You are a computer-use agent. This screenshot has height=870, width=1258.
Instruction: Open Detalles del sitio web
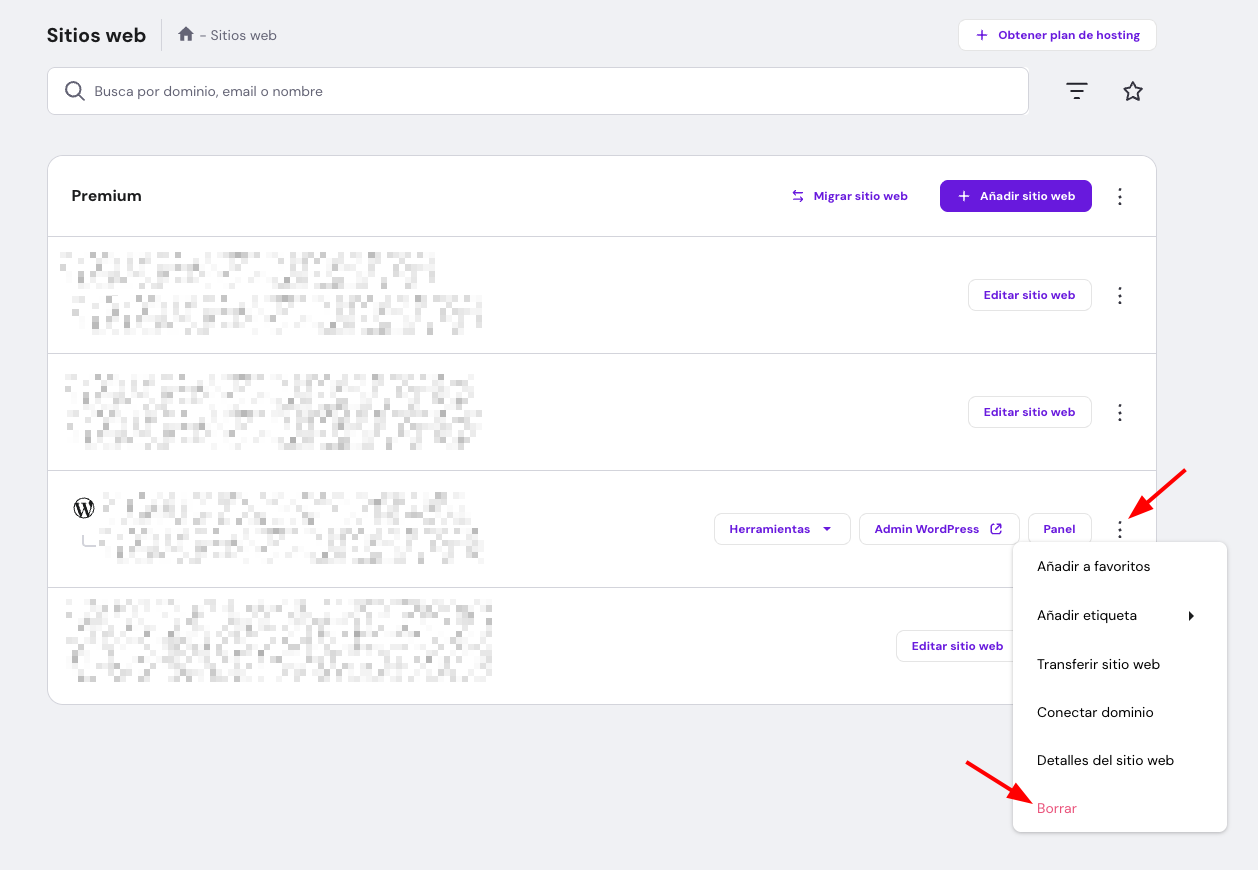tap(1105, 760)
